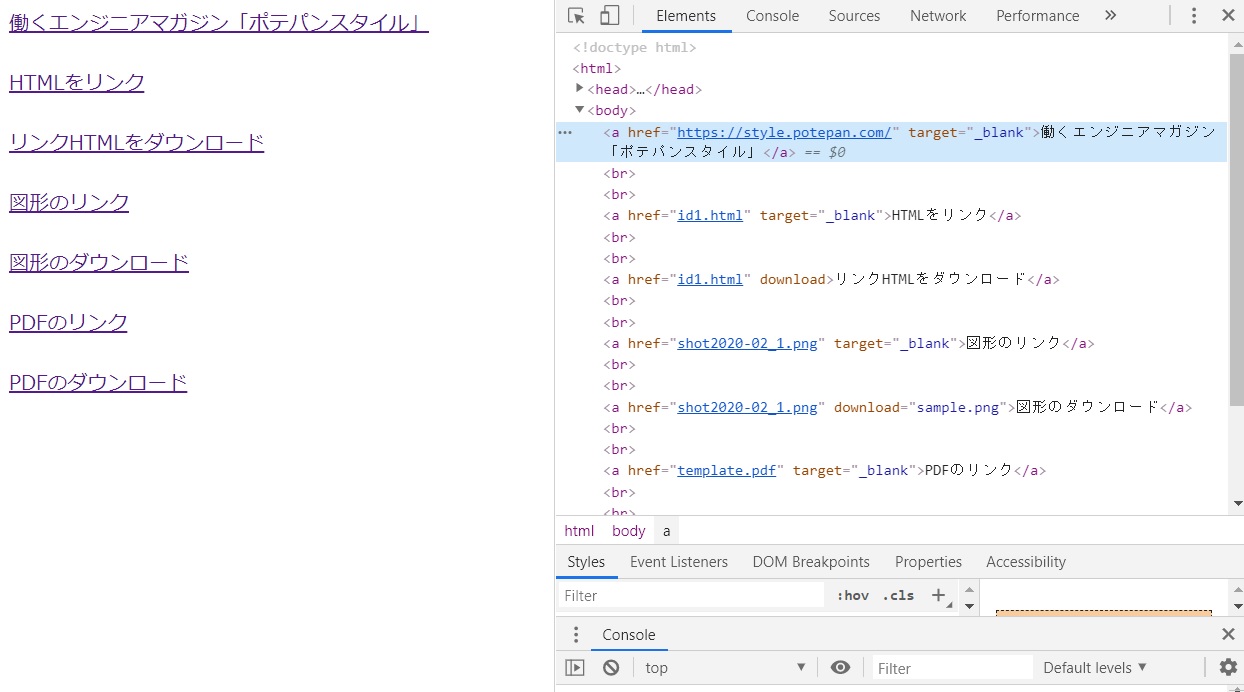
Task: Click the template.pdf href in Elements
Action: click(727, 470)
